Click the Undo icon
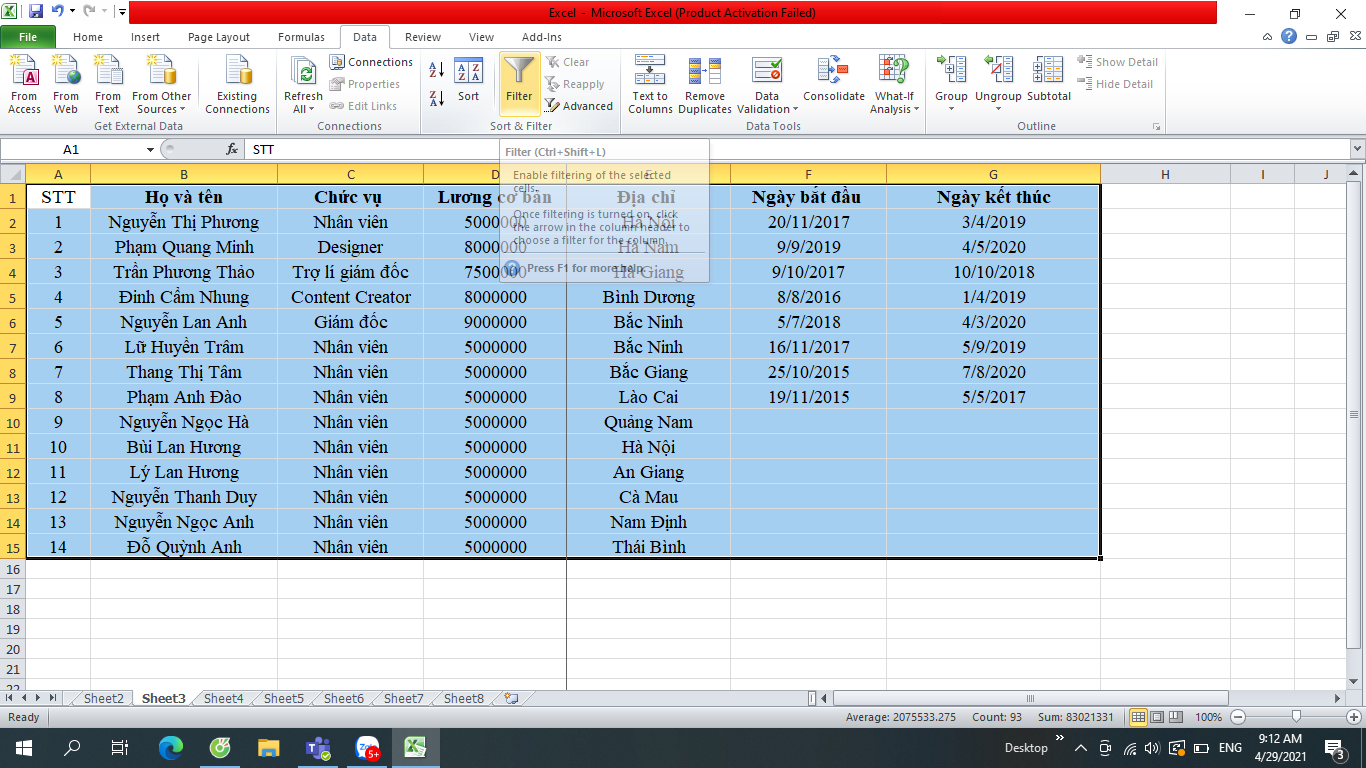Image resolution: width=1366 pixels, height=768 pixels. click(x=59, y=12)
